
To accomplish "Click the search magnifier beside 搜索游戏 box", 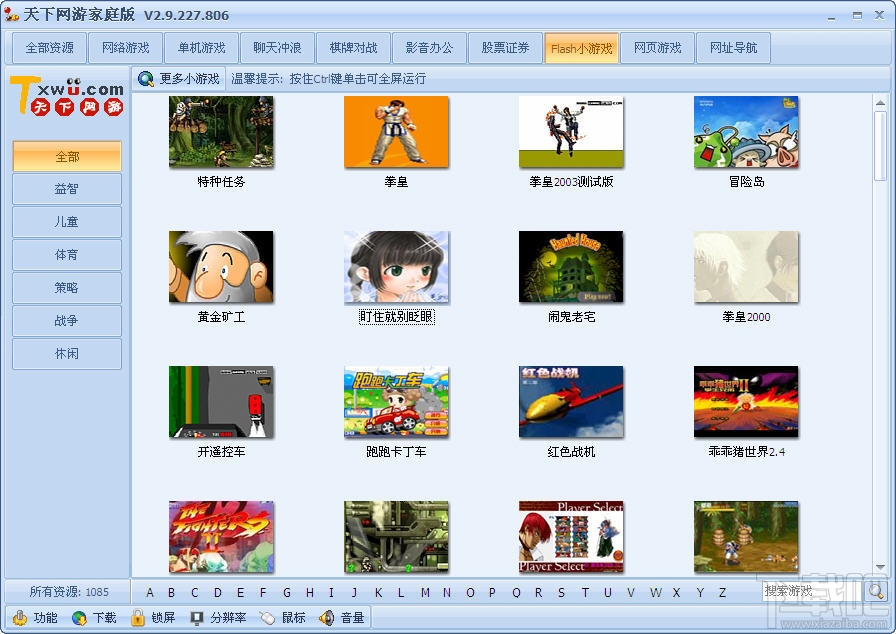I will click(875, 592).
